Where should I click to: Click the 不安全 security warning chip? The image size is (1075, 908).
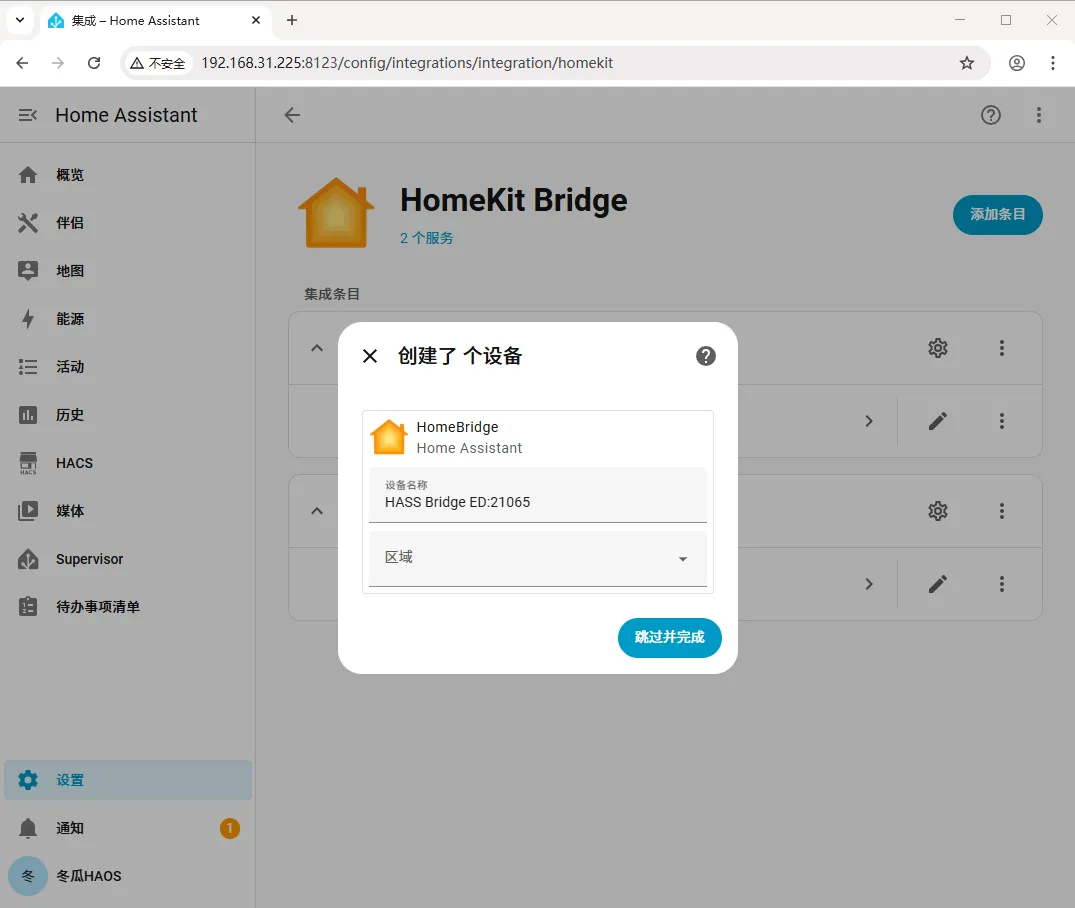158,63
